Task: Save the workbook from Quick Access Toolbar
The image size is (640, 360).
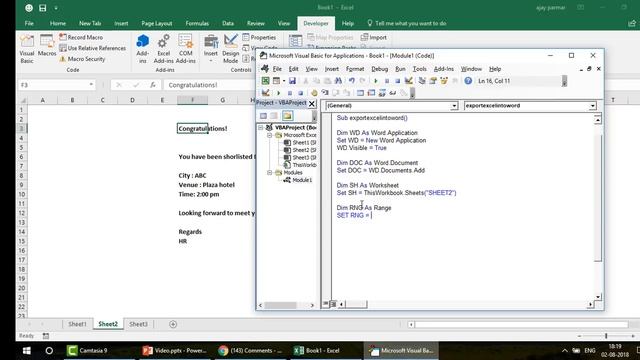Action: 42,8
